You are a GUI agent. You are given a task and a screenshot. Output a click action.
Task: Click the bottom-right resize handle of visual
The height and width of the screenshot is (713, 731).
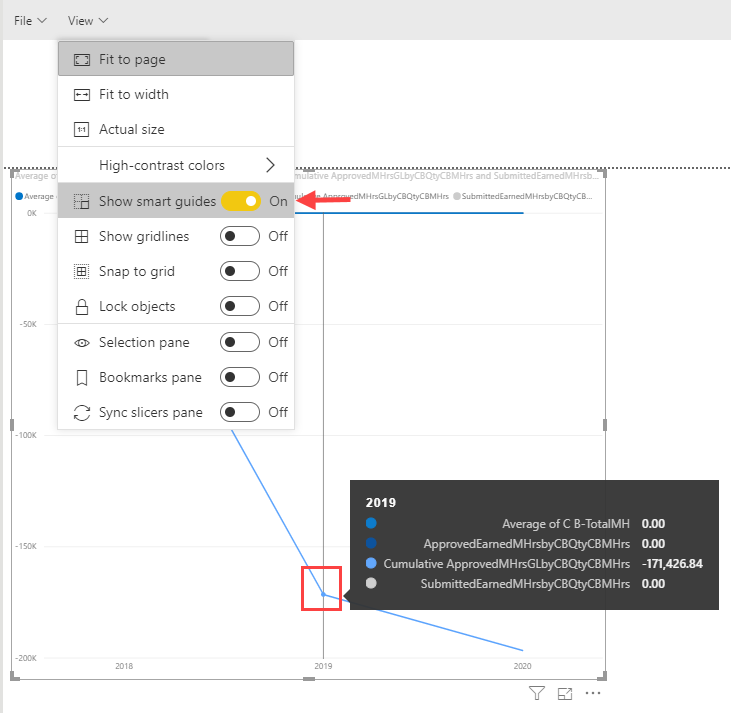click(x=603, y=677)
